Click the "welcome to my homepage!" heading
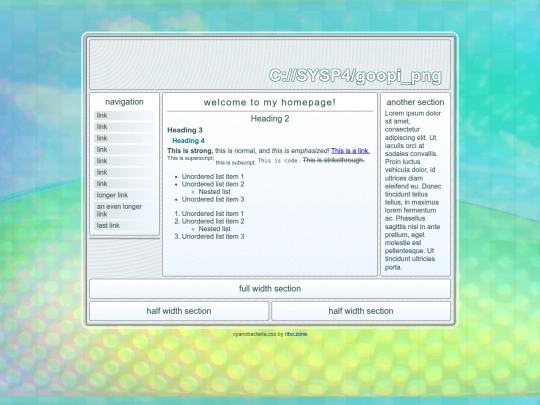Viewport: 540px width, 405px height. [270, 102]
